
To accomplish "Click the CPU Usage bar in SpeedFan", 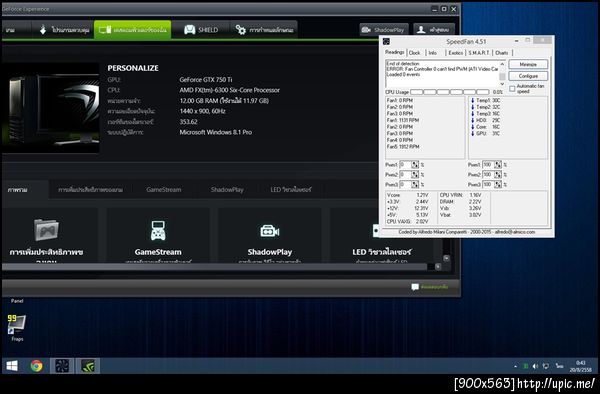I will [450, 92].
